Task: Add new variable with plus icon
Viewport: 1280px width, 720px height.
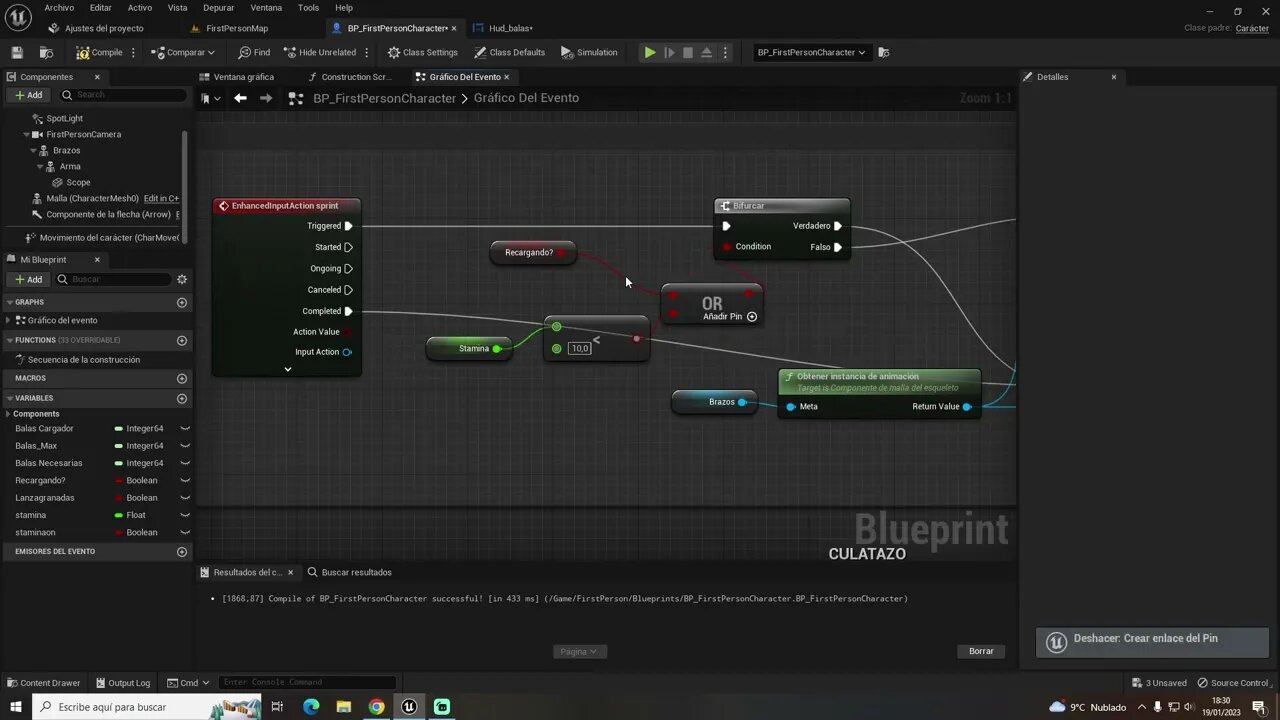Action: point(182,398)
